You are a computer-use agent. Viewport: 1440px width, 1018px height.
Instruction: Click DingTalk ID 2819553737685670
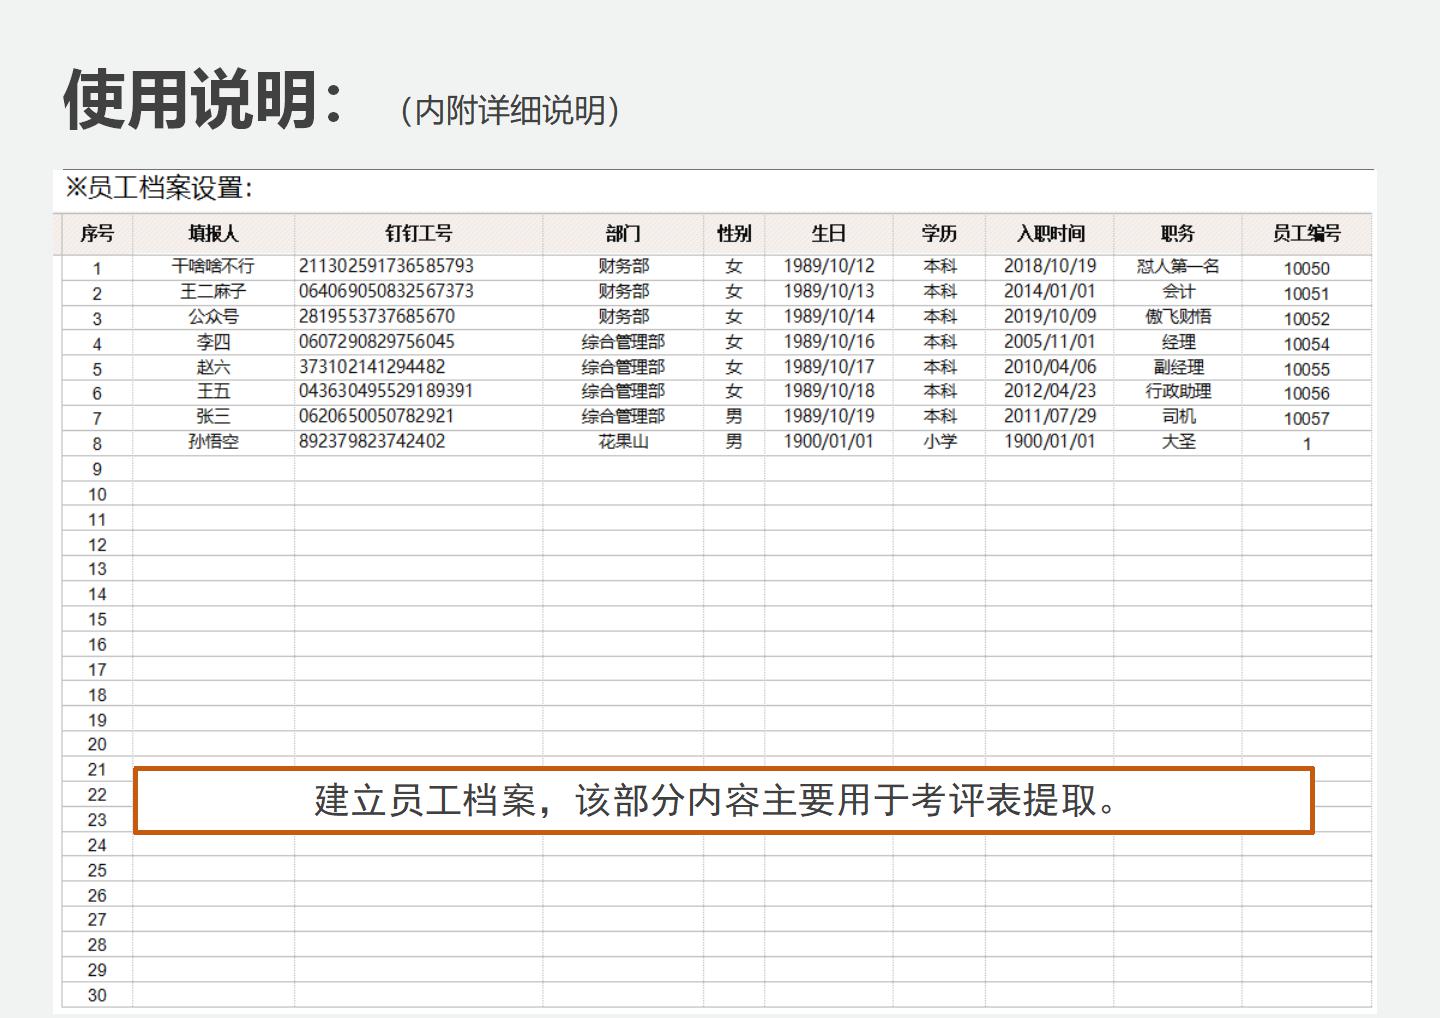(x=377, y=316)
